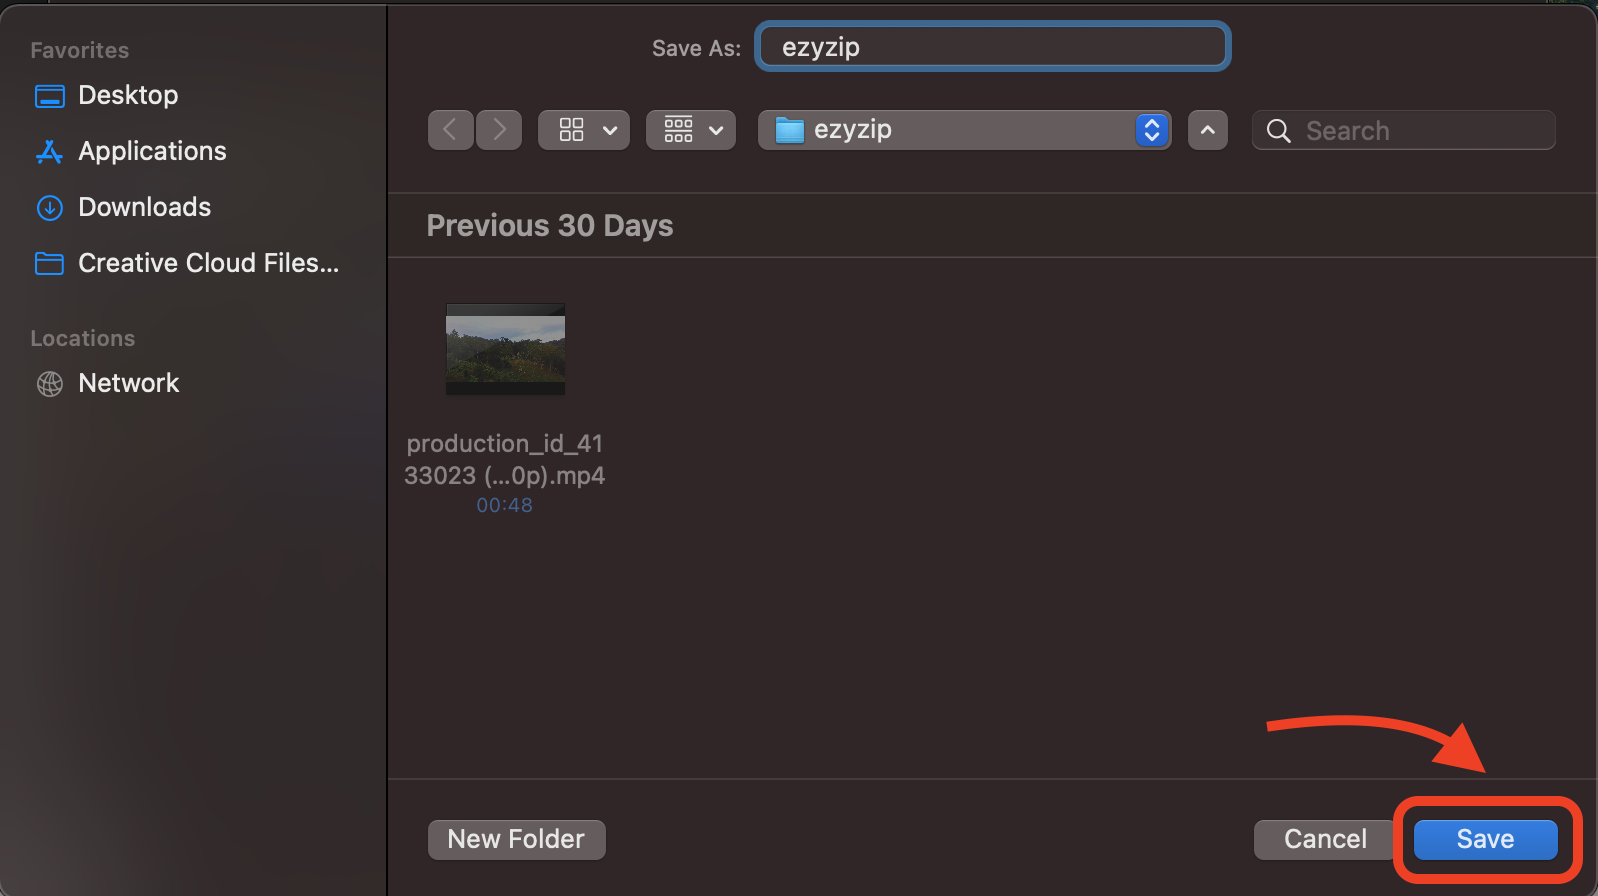Viewport: 1598px width, 896px height.
Task: Click the ezyzip folder icon in path bar
Action: click(x=790, y=129)
